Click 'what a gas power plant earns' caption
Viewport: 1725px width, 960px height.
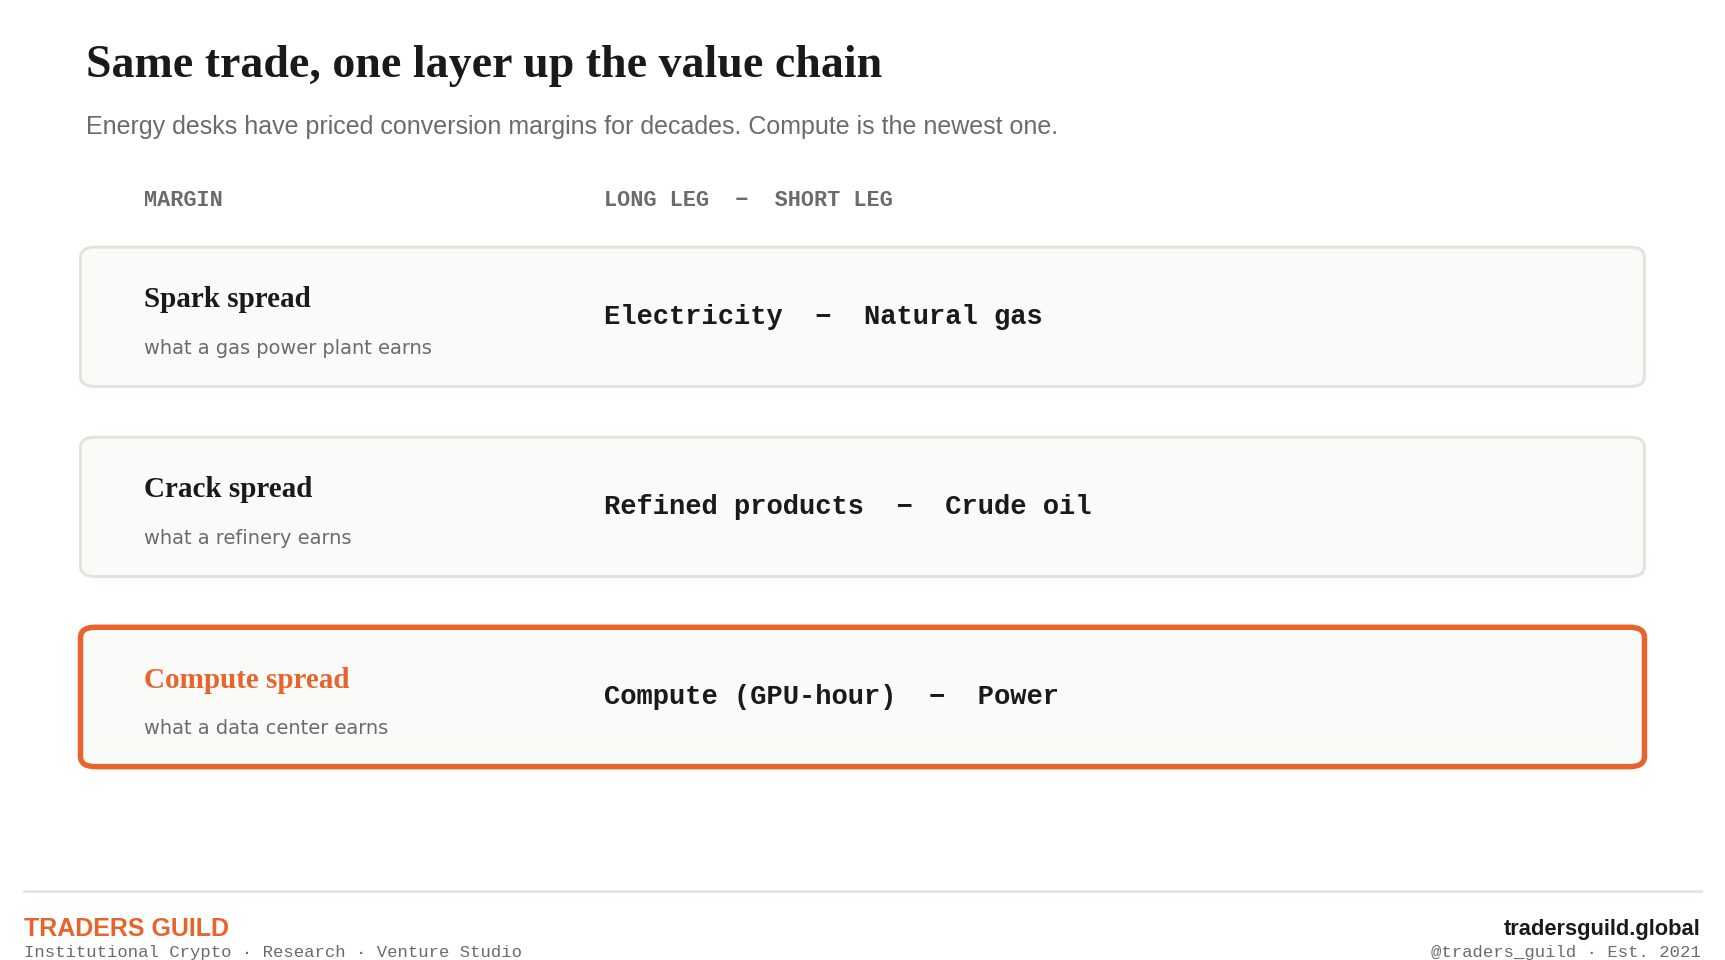(x=288, y=347)
